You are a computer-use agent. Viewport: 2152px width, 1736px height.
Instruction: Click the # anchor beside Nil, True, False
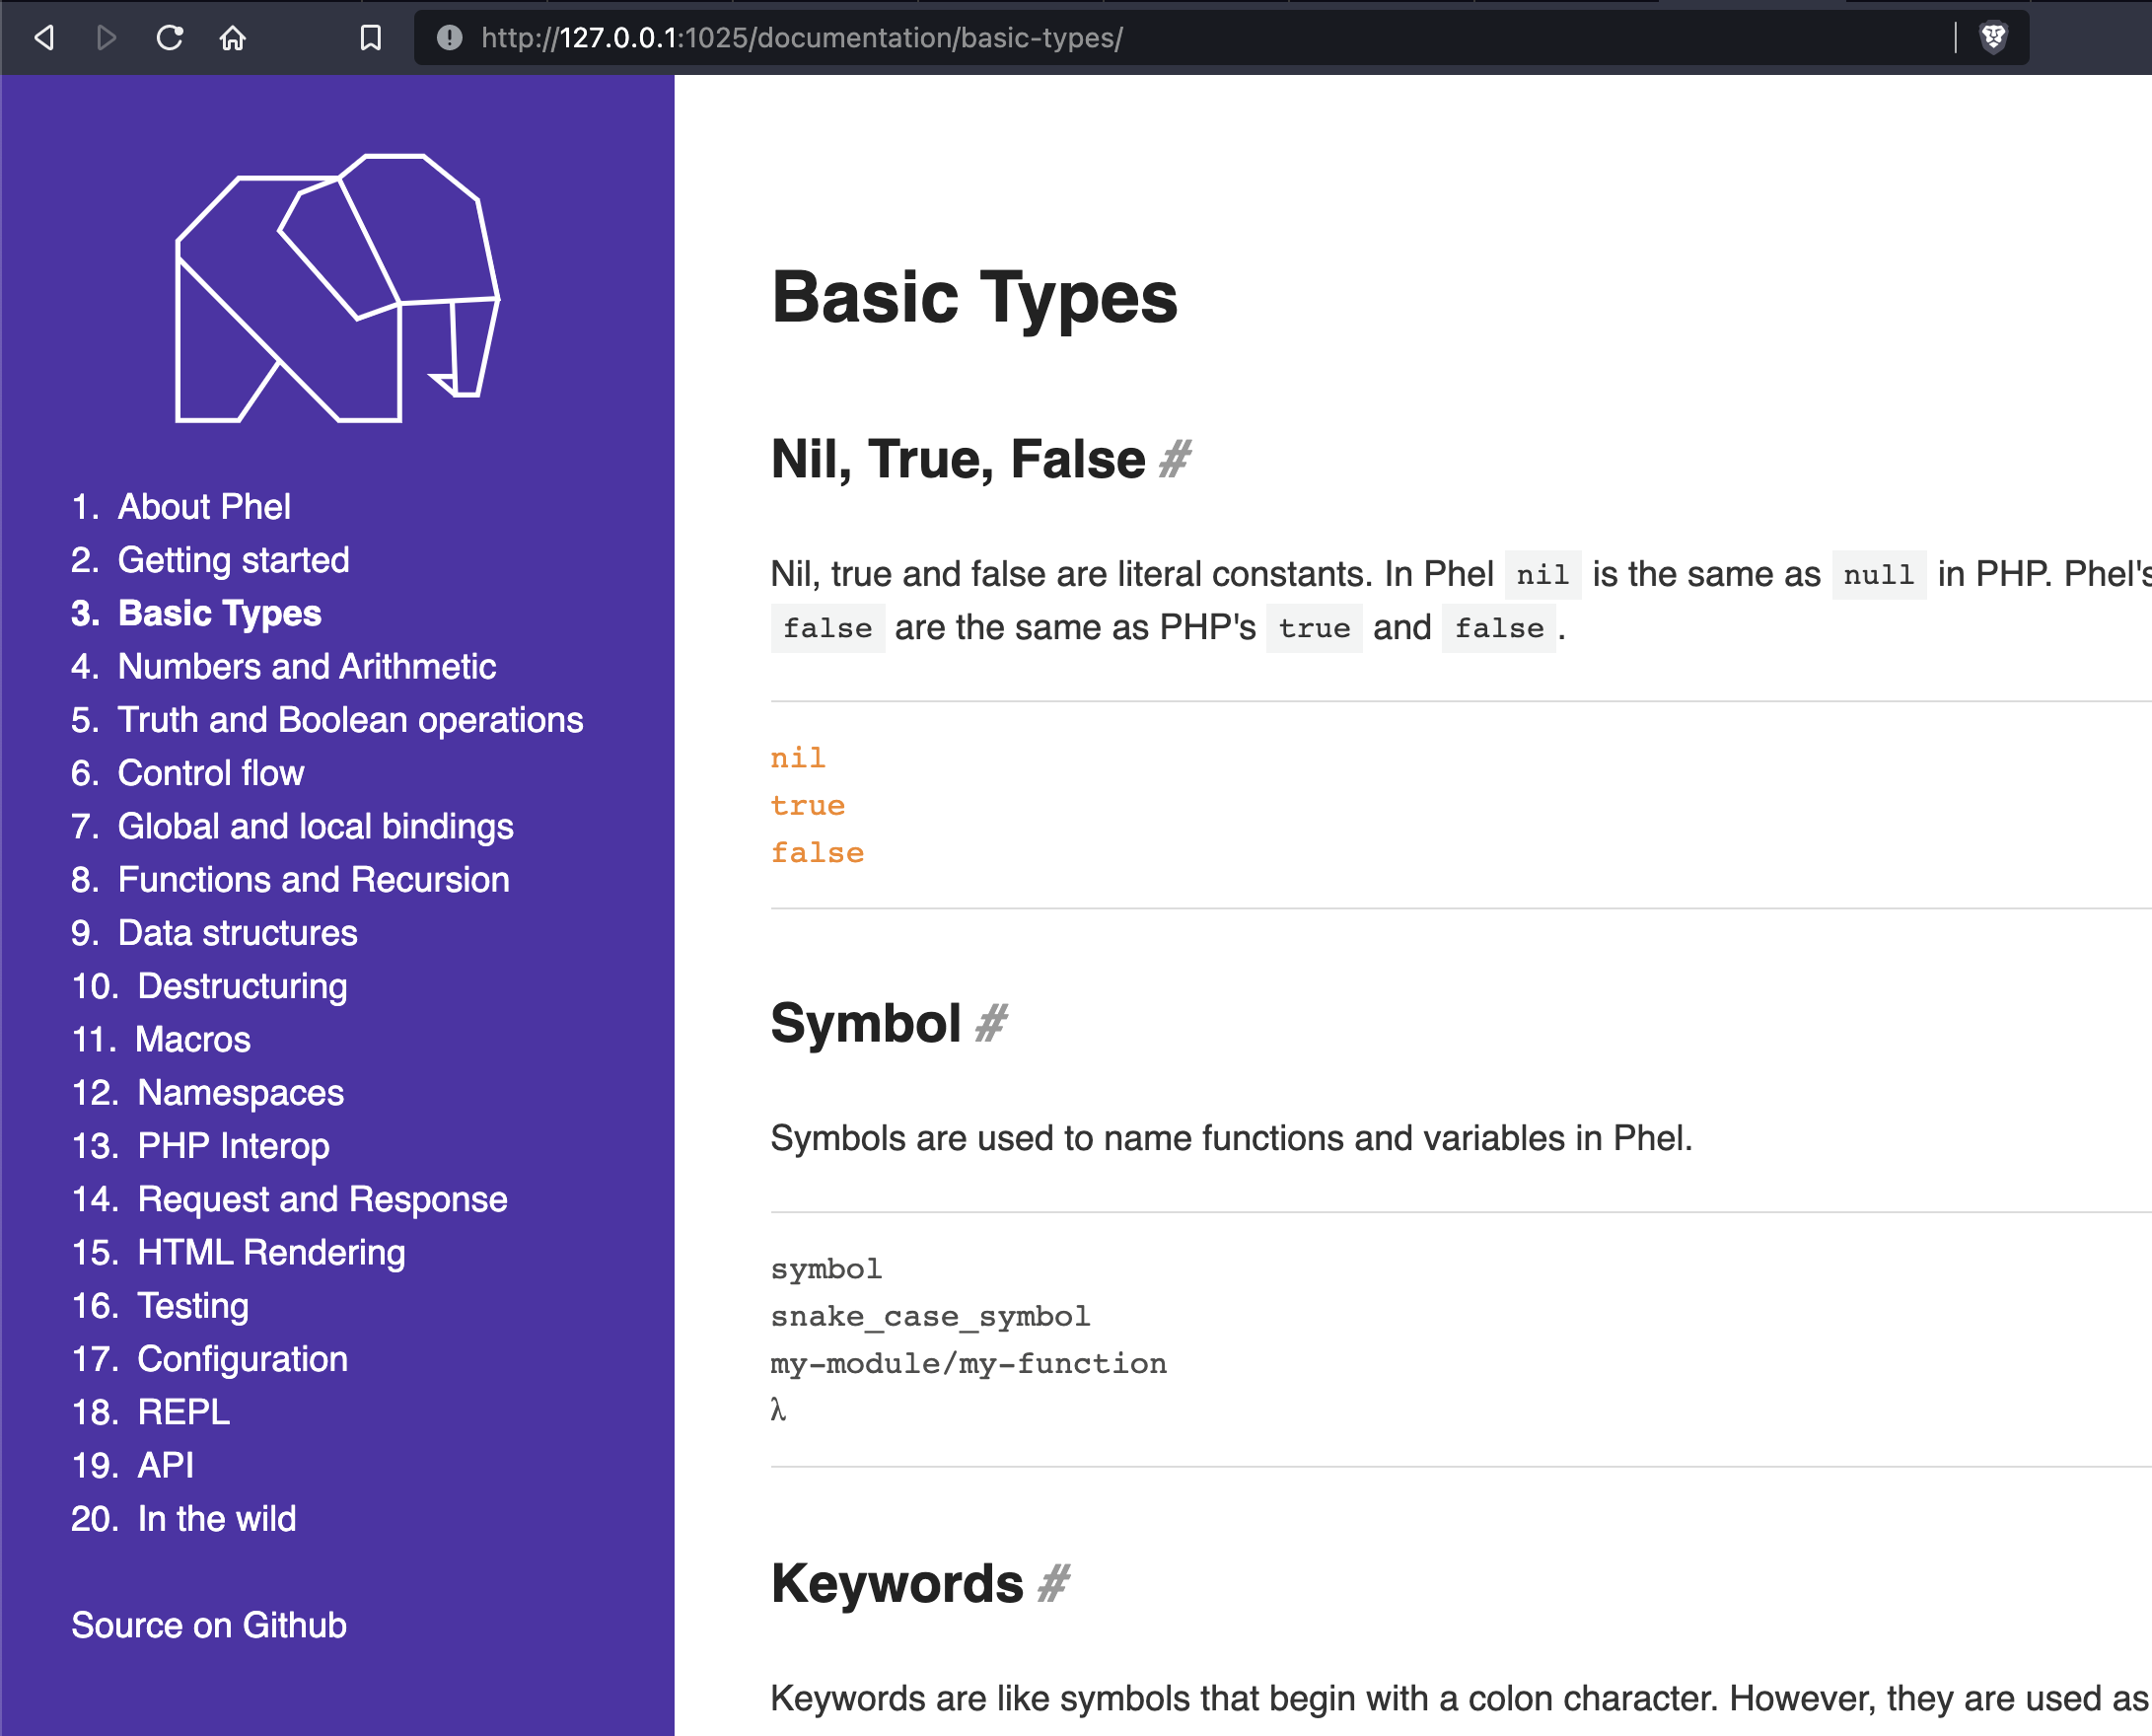(x=1175, y=460)
